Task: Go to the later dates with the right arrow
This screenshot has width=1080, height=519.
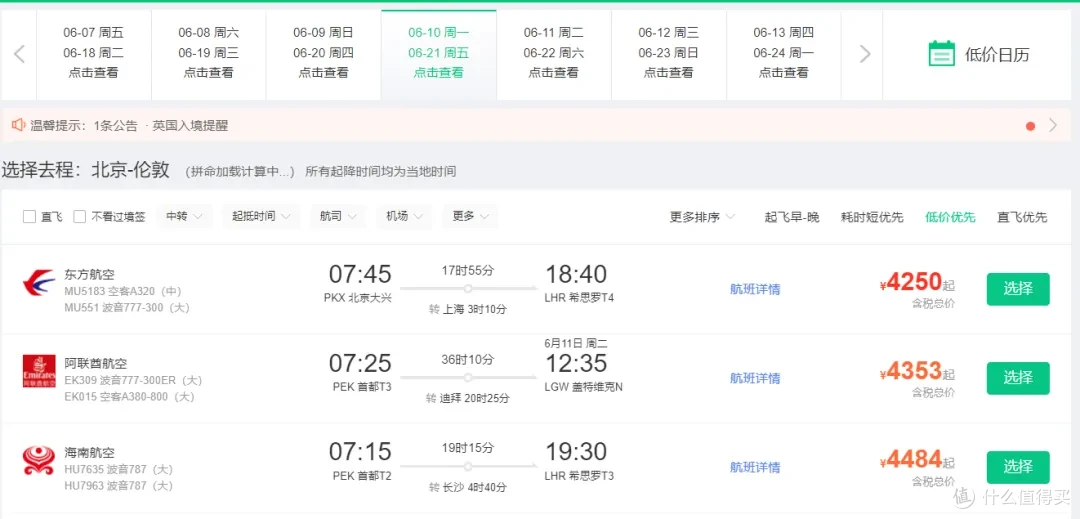Action: click(x=865, y=54)
